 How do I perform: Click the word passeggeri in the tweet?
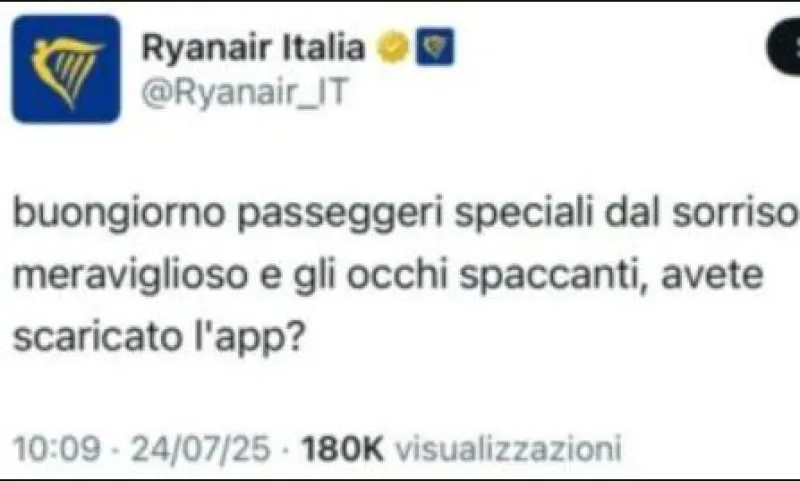tap(340, 214)
